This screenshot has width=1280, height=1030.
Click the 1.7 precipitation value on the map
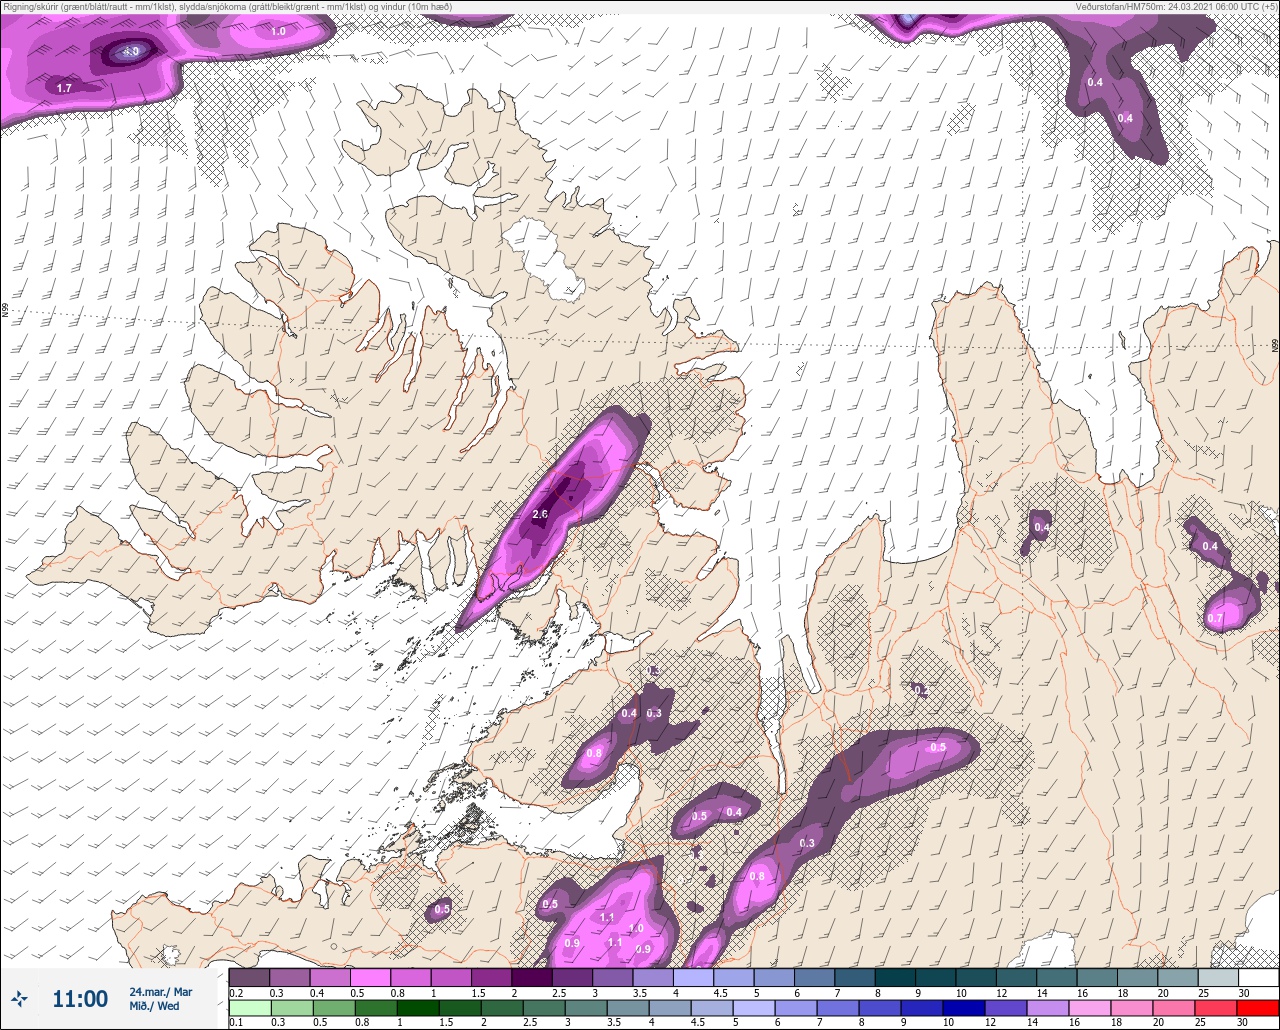tap(64, 88)
